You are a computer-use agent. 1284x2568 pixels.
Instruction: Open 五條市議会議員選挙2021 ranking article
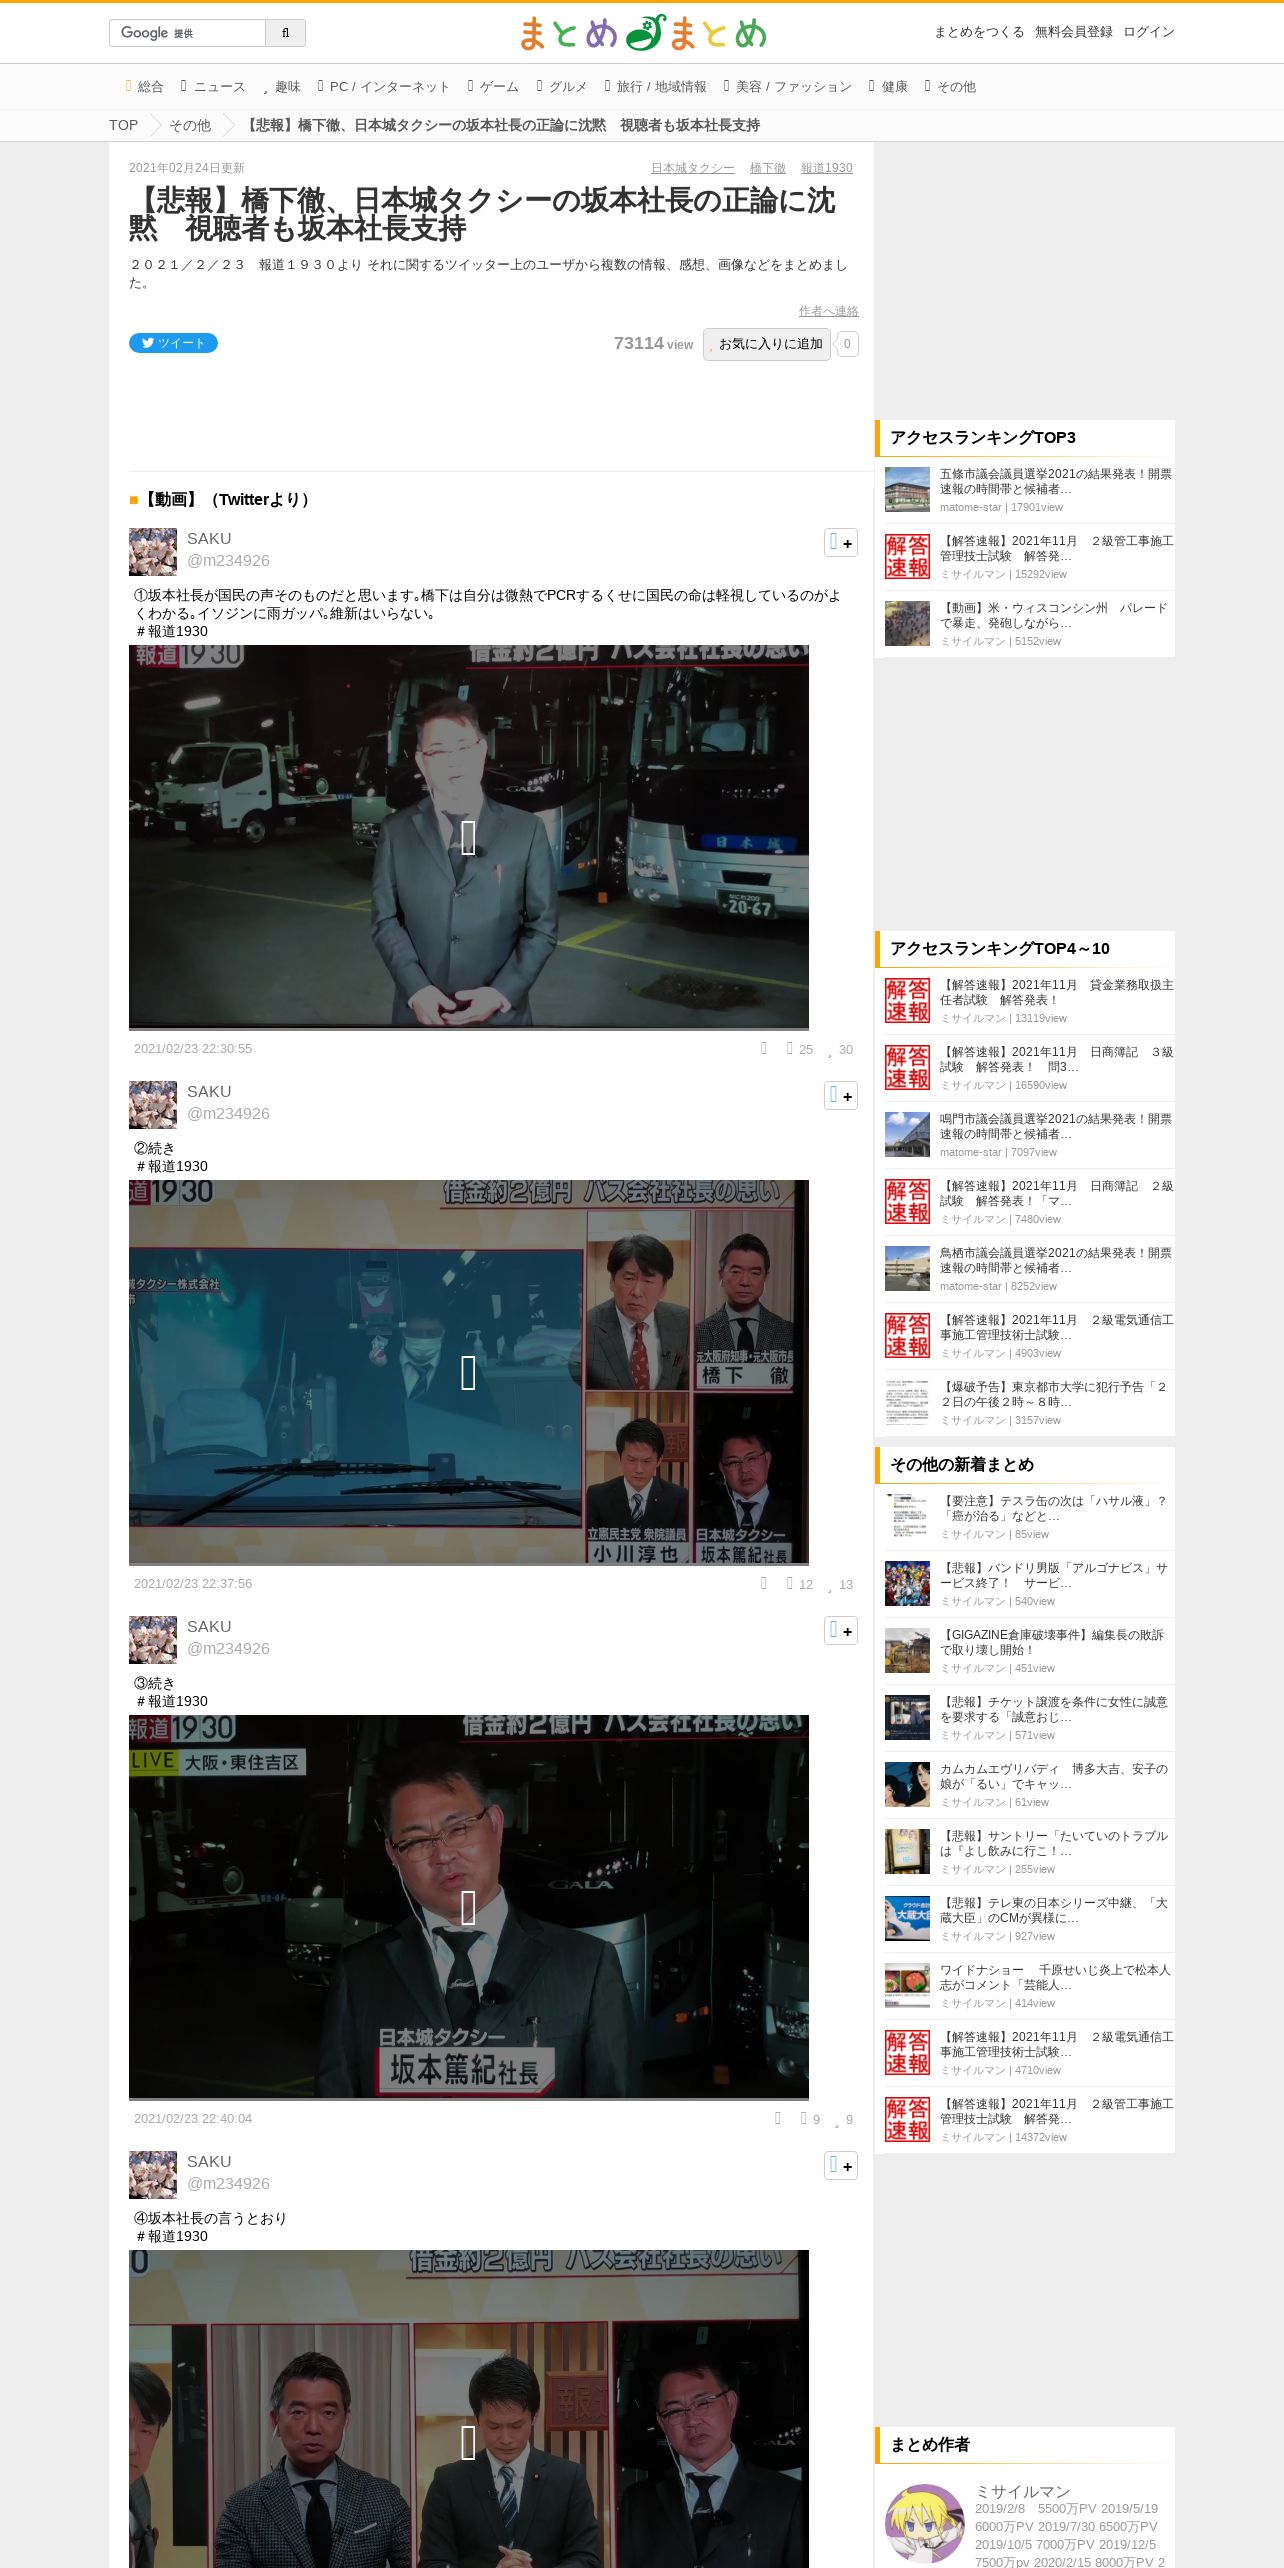click(1055, 482)
